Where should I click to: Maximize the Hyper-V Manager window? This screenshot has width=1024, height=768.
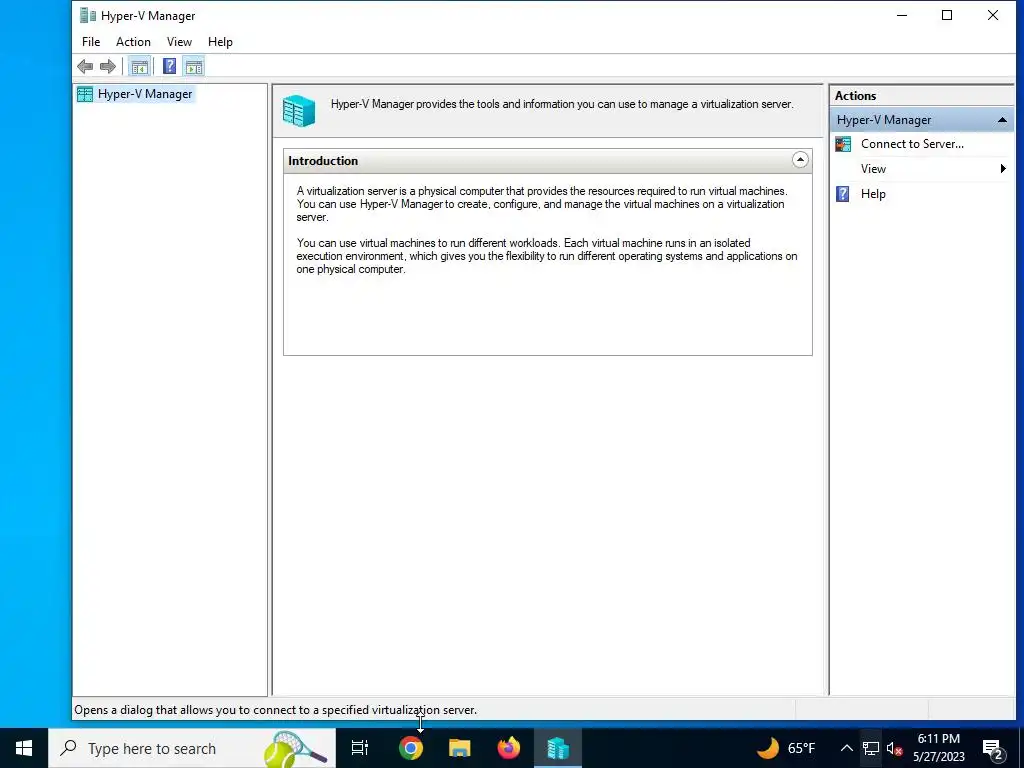(x=947, y=15)
